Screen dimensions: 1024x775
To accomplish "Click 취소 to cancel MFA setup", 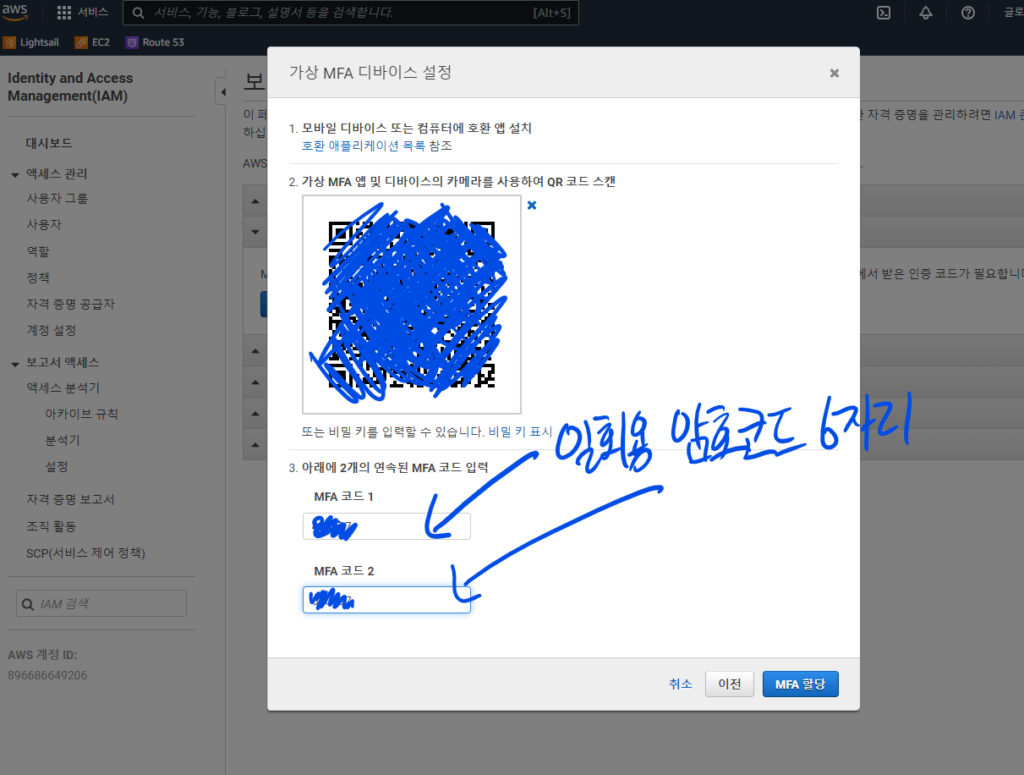I will tap(680, 684).
